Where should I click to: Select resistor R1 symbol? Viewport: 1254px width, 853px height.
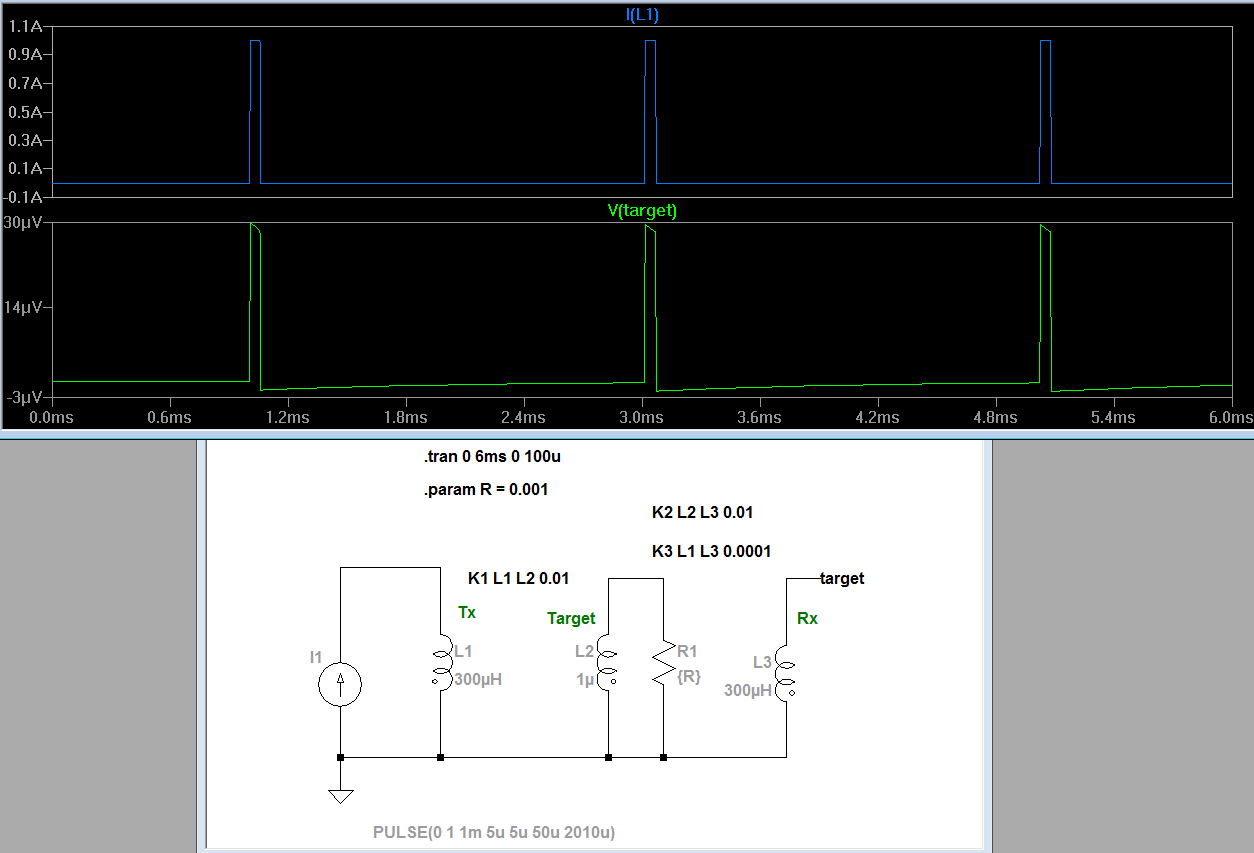(664, 663)
